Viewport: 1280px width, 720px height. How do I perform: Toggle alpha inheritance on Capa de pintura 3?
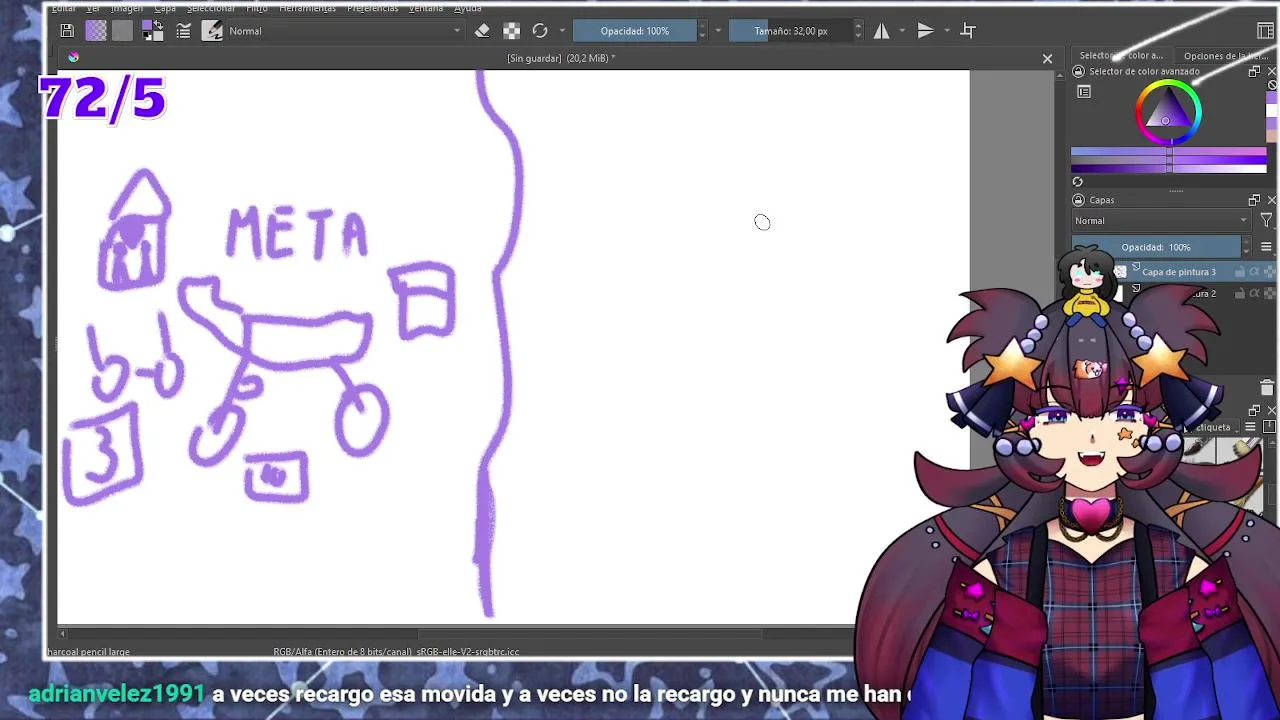coord(1268,272)
